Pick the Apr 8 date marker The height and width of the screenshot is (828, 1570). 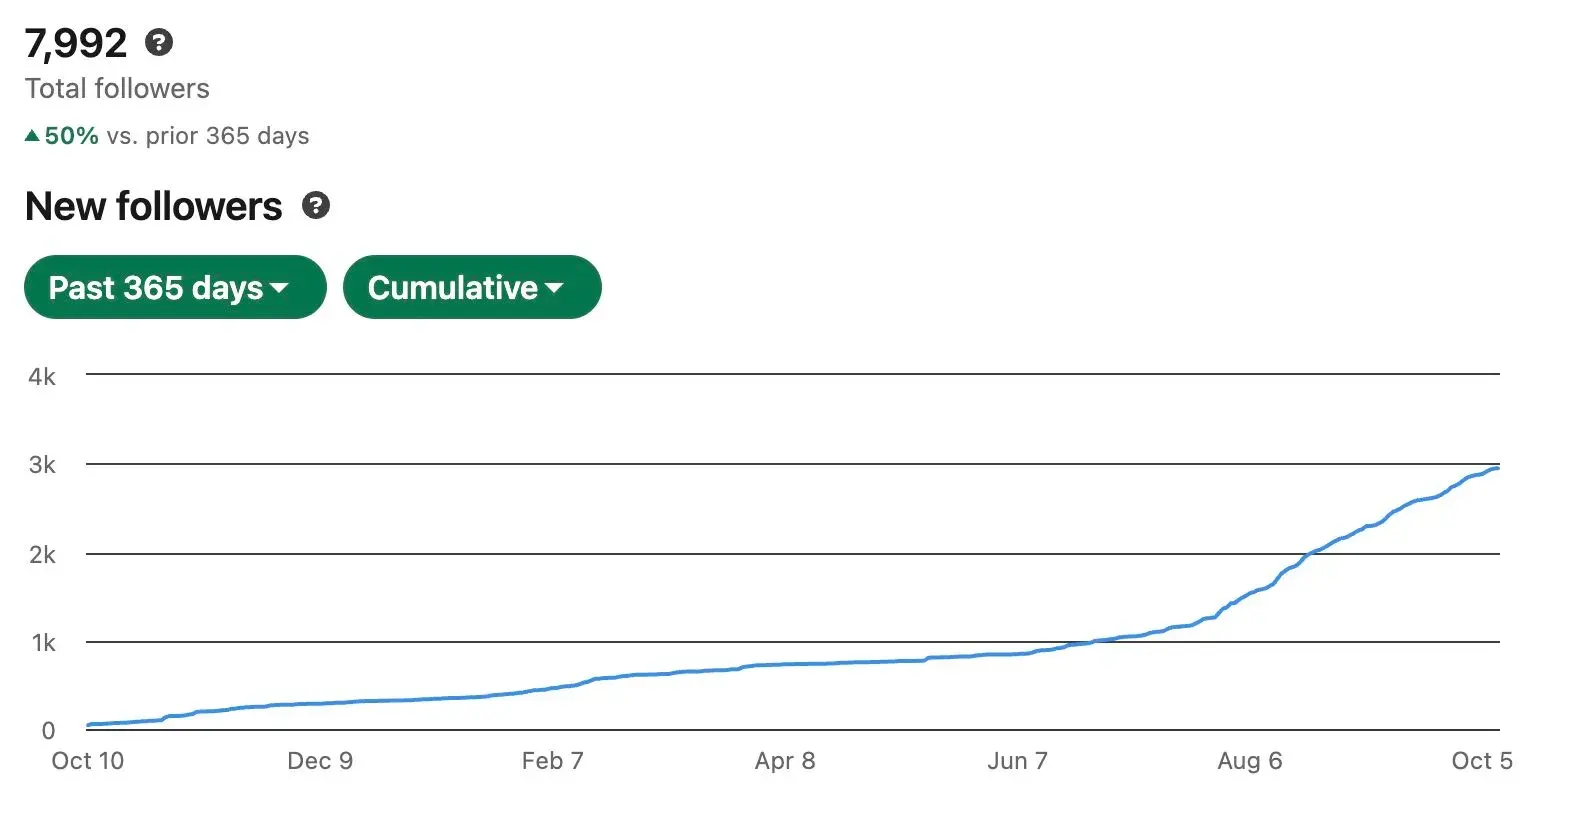click(785, 761)
